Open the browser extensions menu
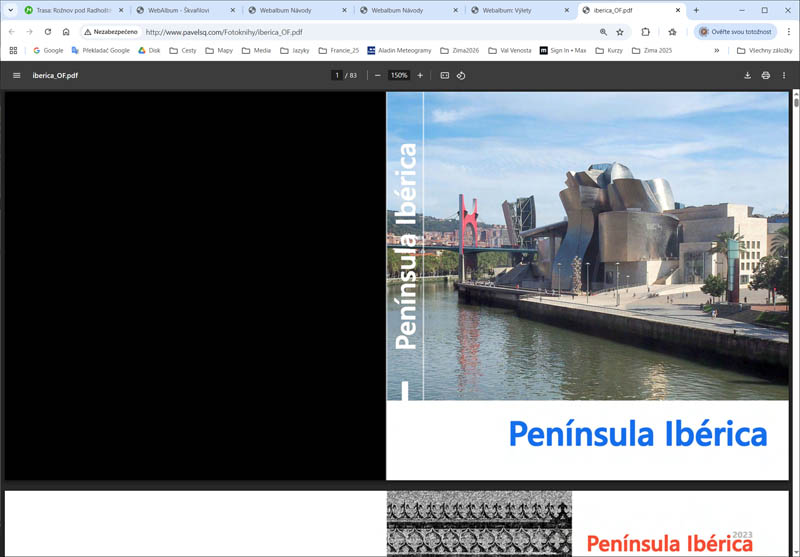Viewport: 800px width, 557px height. pyautogui.click(x=646, y=32)
